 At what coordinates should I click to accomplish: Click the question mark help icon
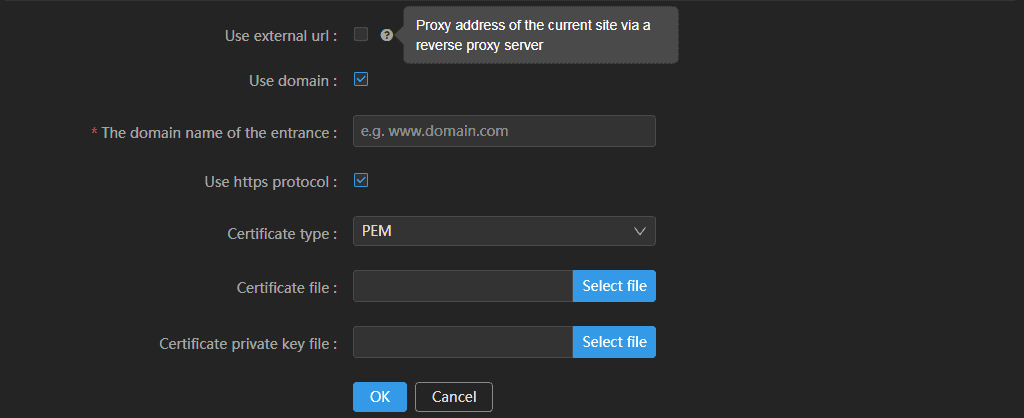[x=387, y=35]
